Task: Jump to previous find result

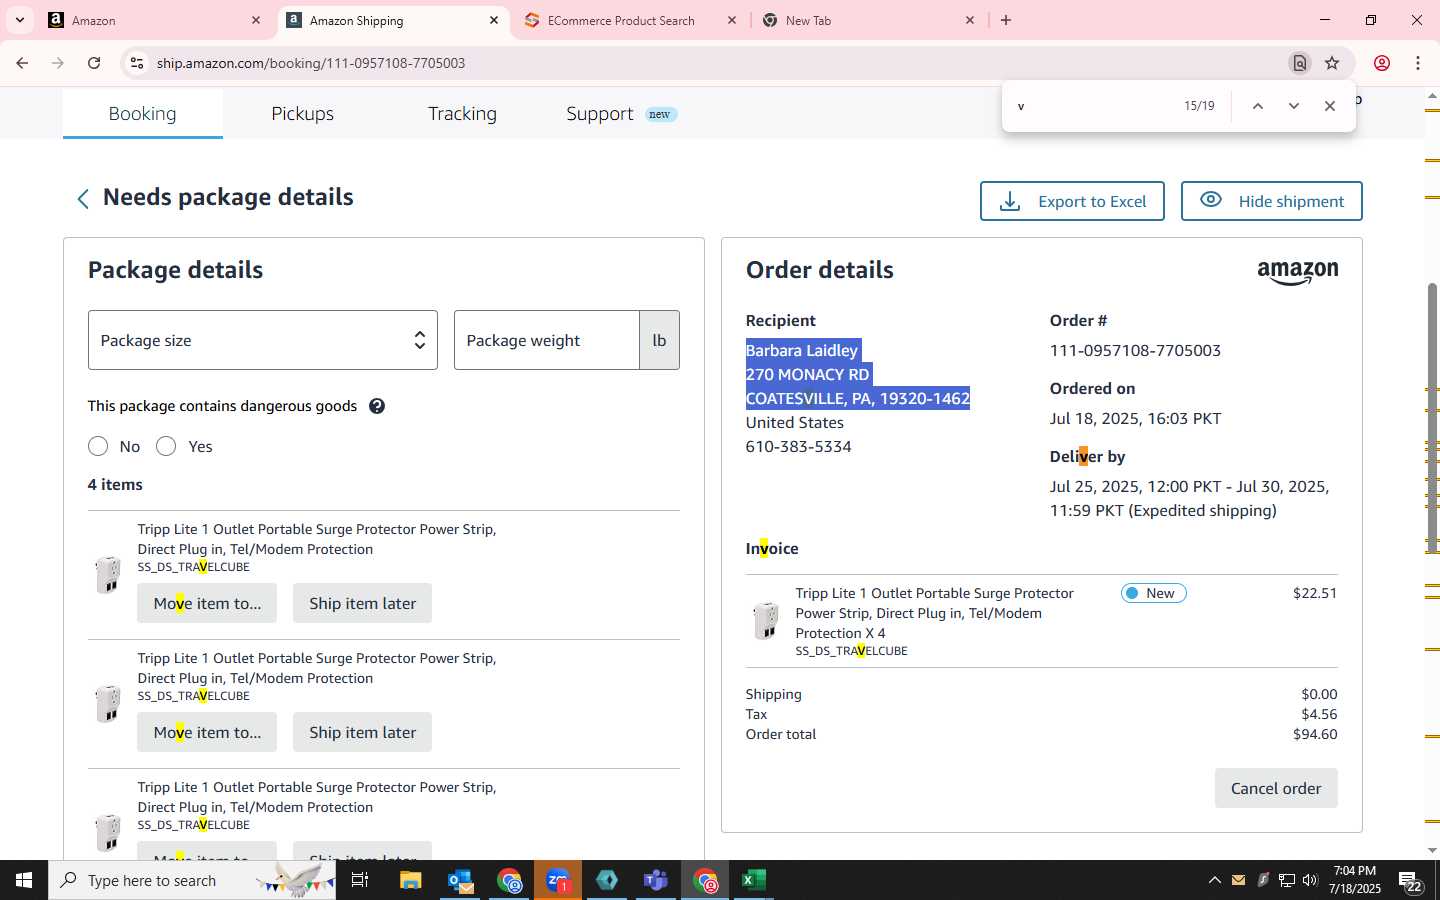Action: pos(1258,106)
